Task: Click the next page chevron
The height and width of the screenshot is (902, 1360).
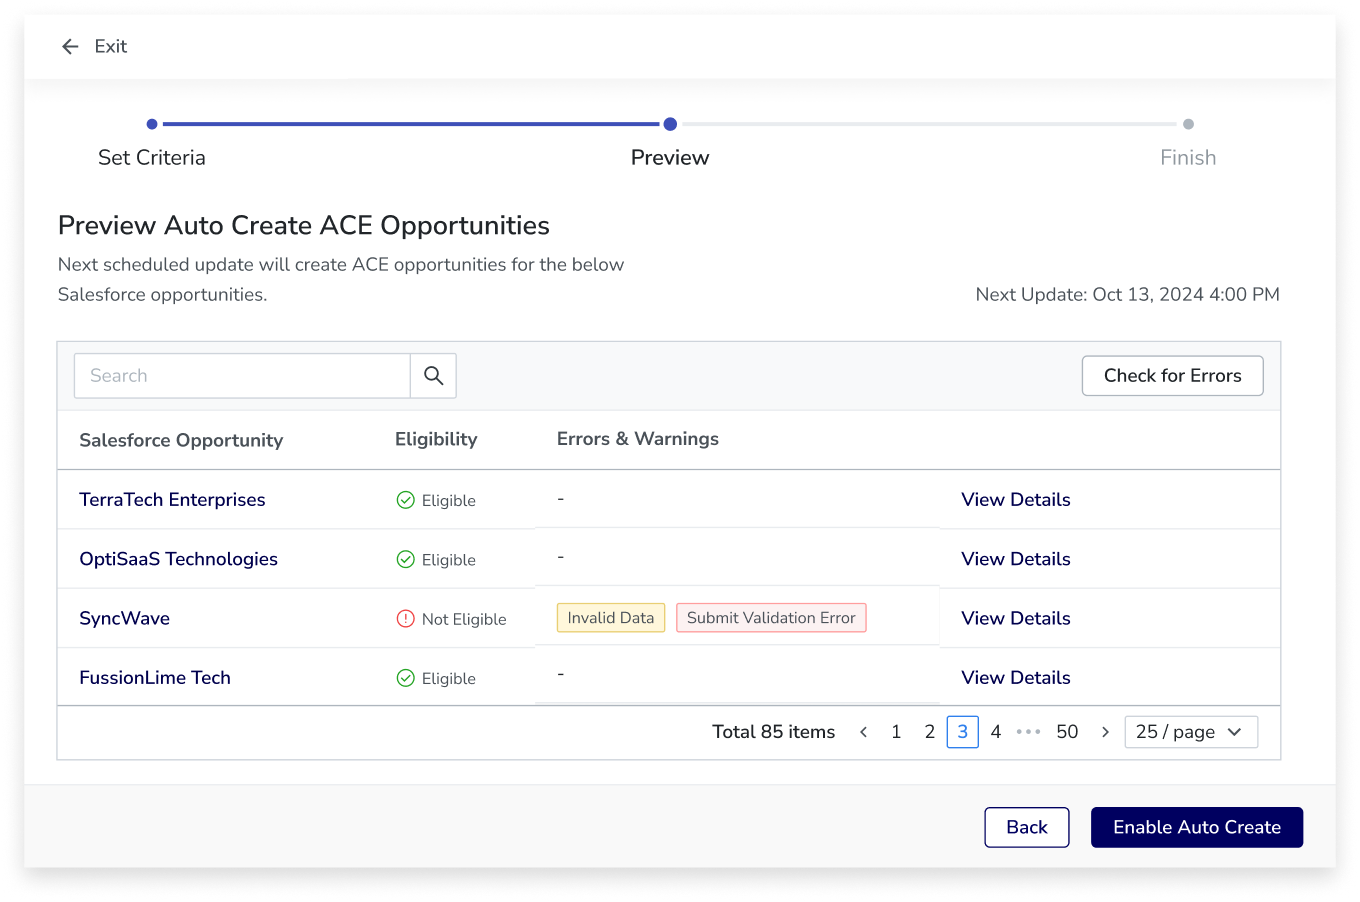Action: 1105,731
